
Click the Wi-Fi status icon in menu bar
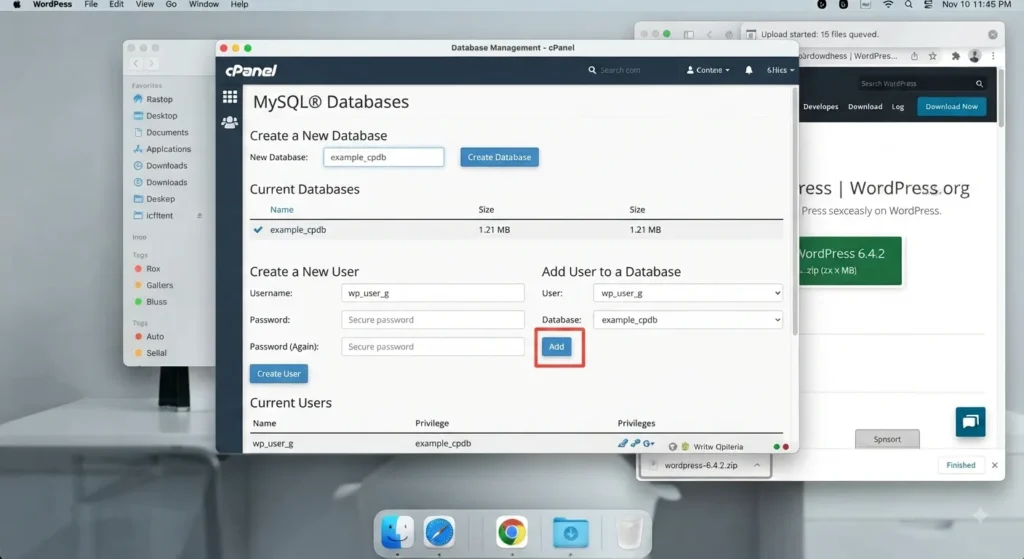(x=888, y=5)
